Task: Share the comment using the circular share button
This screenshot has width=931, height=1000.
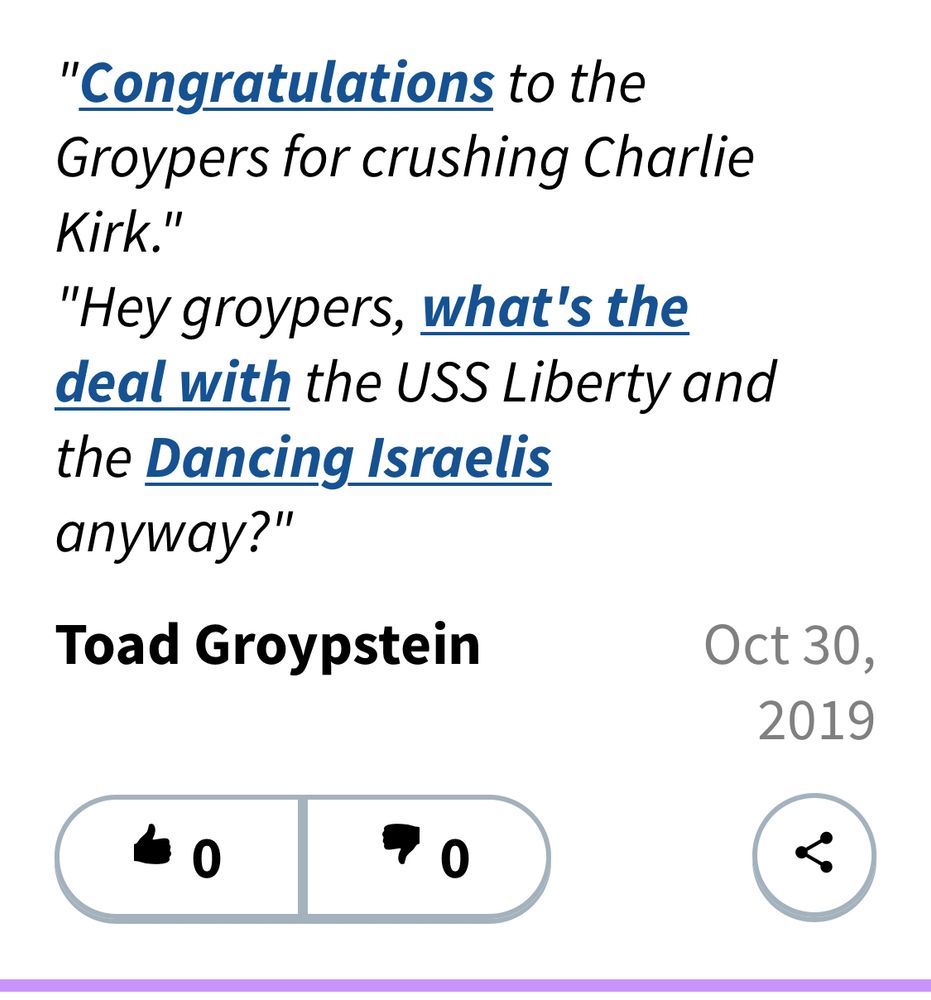Action: pyautogui.click(x=815, y=855)
